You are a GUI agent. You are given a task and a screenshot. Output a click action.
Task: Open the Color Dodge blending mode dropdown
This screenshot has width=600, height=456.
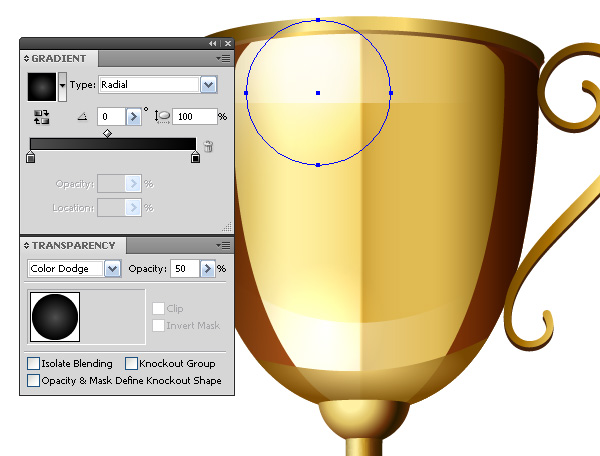112,269
